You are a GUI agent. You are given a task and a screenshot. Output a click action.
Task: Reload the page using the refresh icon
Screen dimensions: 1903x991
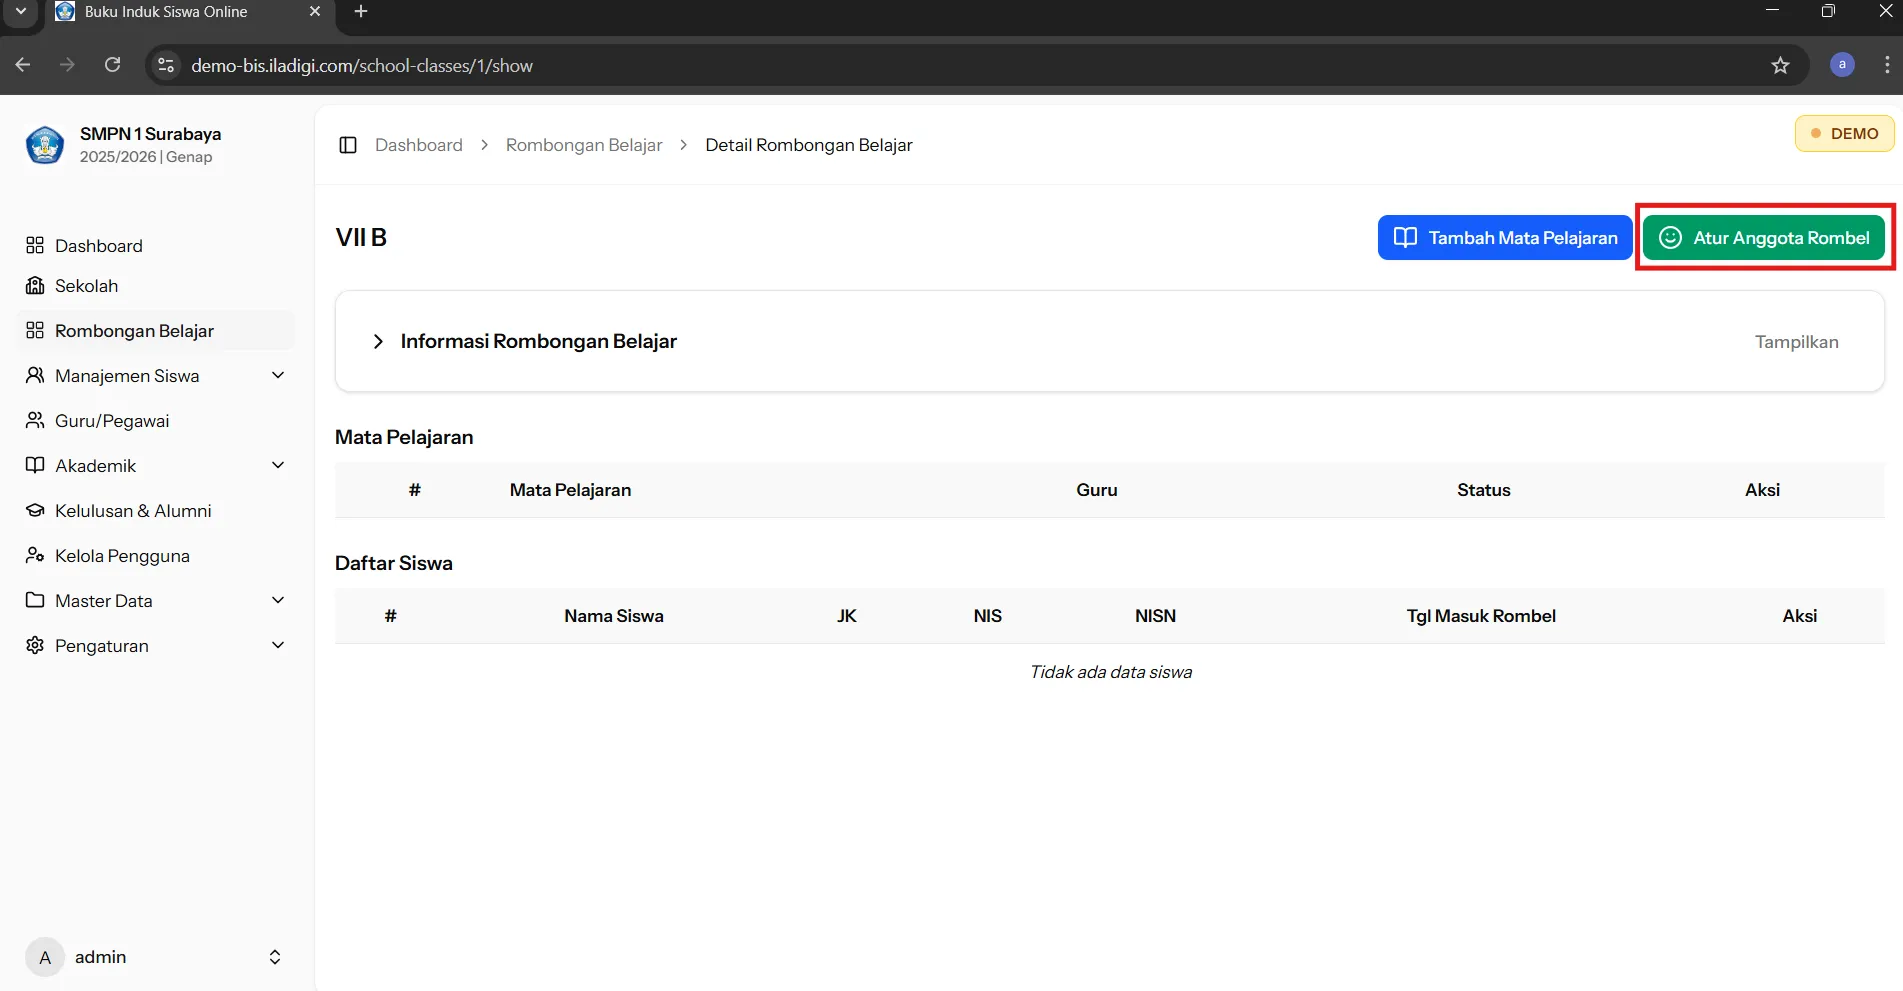coord(113,65)
